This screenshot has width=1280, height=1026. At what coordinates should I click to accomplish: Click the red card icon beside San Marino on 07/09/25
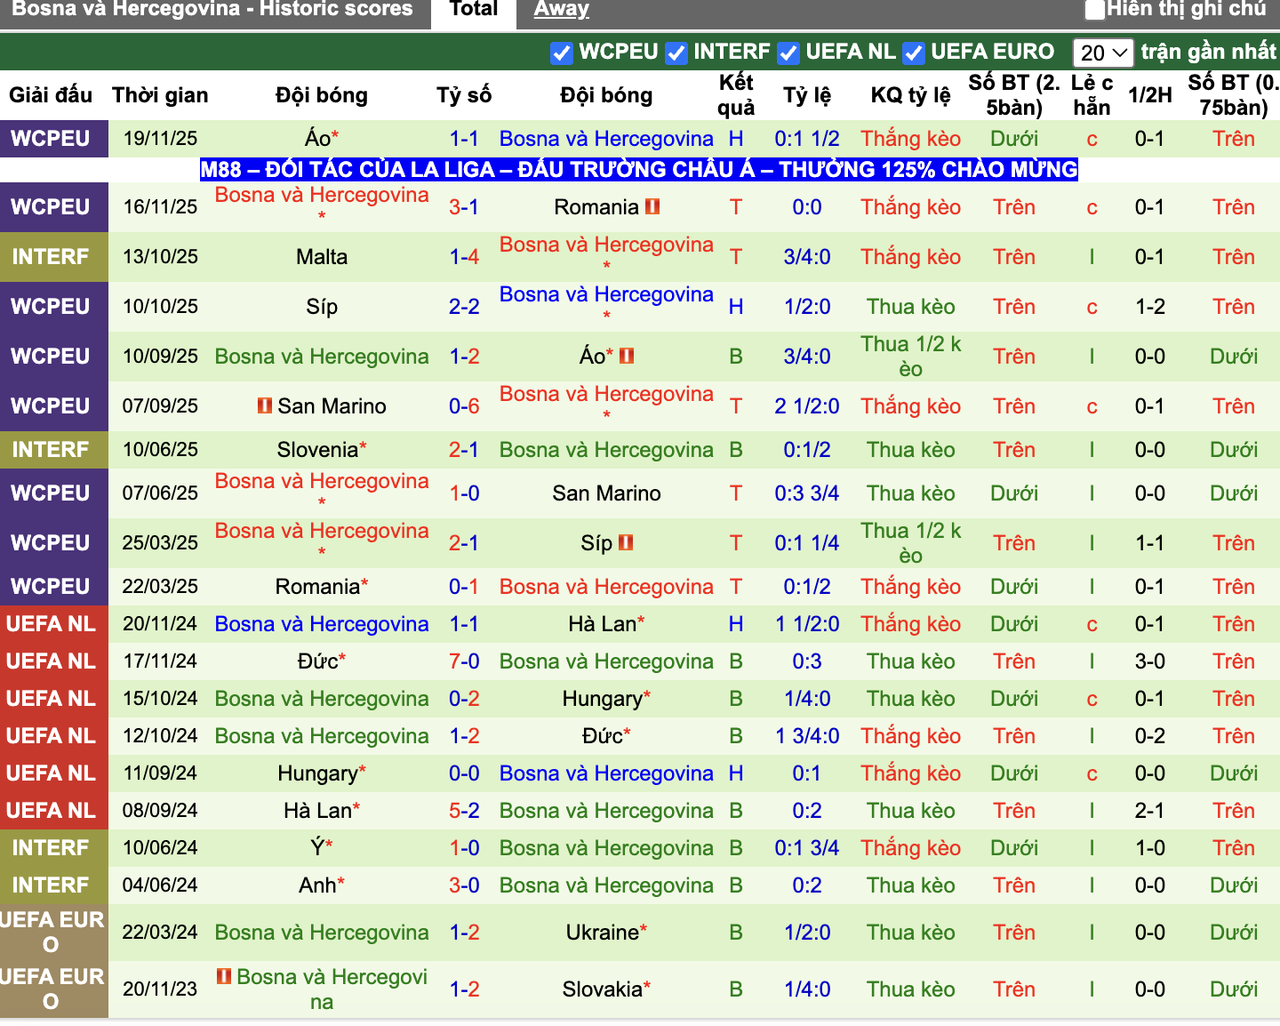(265, 405)
